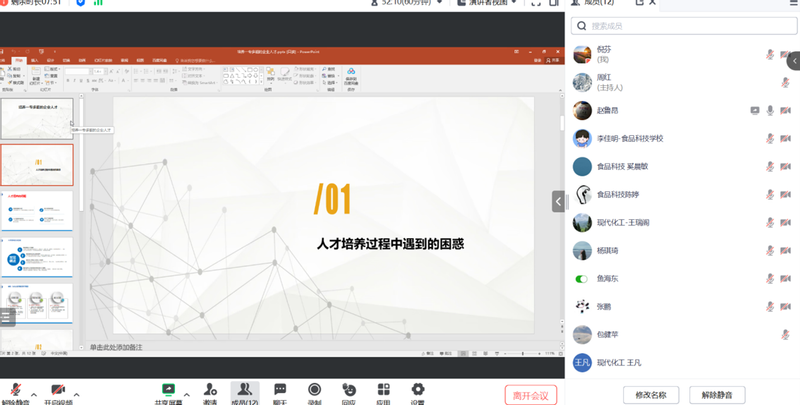Start recording with the 录制 icon
800x405 pixels.
[x=314, y=391]
